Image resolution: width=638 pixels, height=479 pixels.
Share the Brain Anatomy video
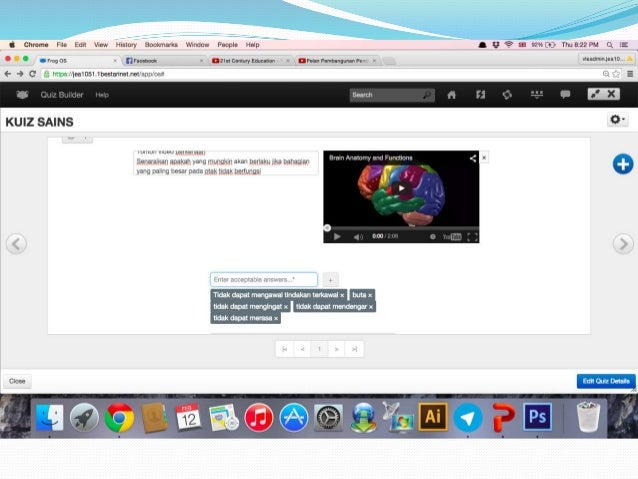(472, 158)
